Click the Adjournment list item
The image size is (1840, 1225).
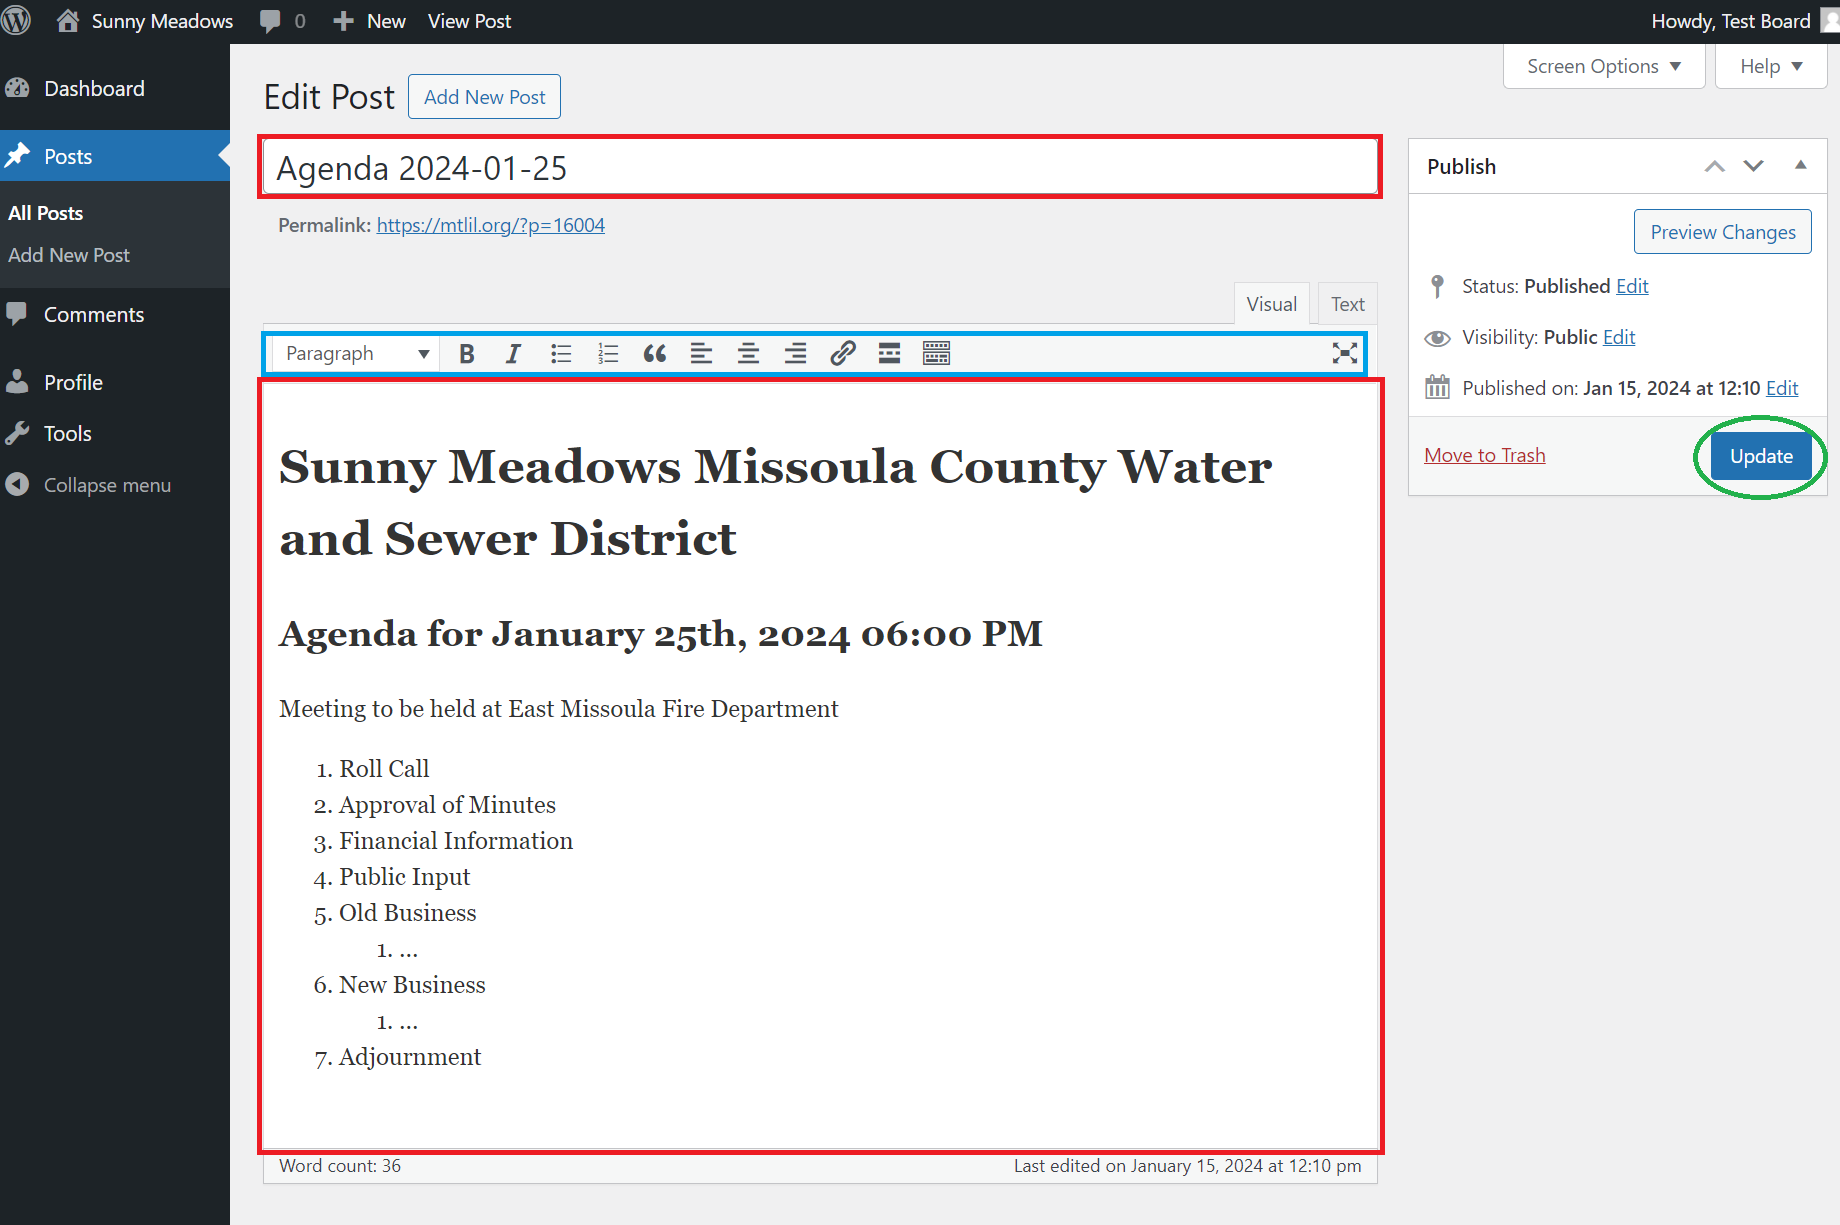click(410, 1057)
